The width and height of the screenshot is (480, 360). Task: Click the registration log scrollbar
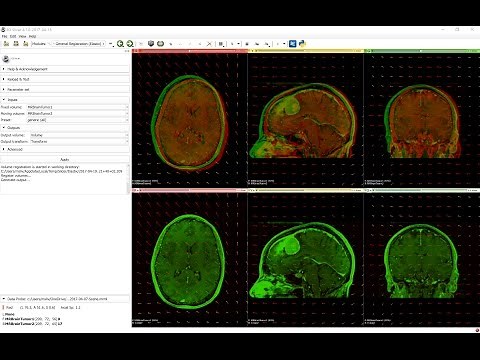coord(128,178)
